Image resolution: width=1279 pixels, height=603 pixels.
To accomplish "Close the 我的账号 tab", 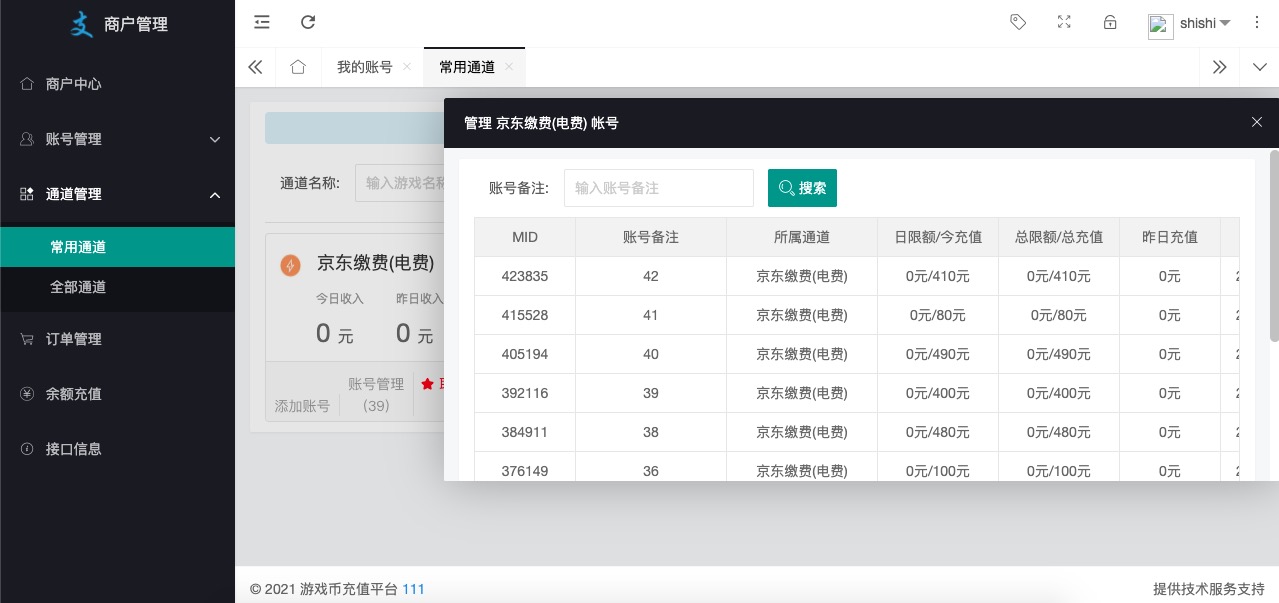I will point(406,67).
